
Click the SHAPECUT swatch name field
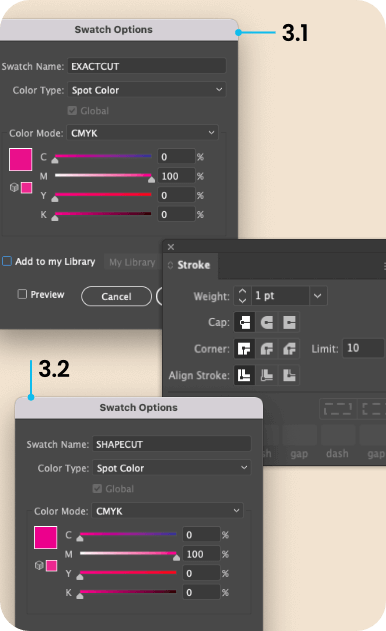coord(172,444)
